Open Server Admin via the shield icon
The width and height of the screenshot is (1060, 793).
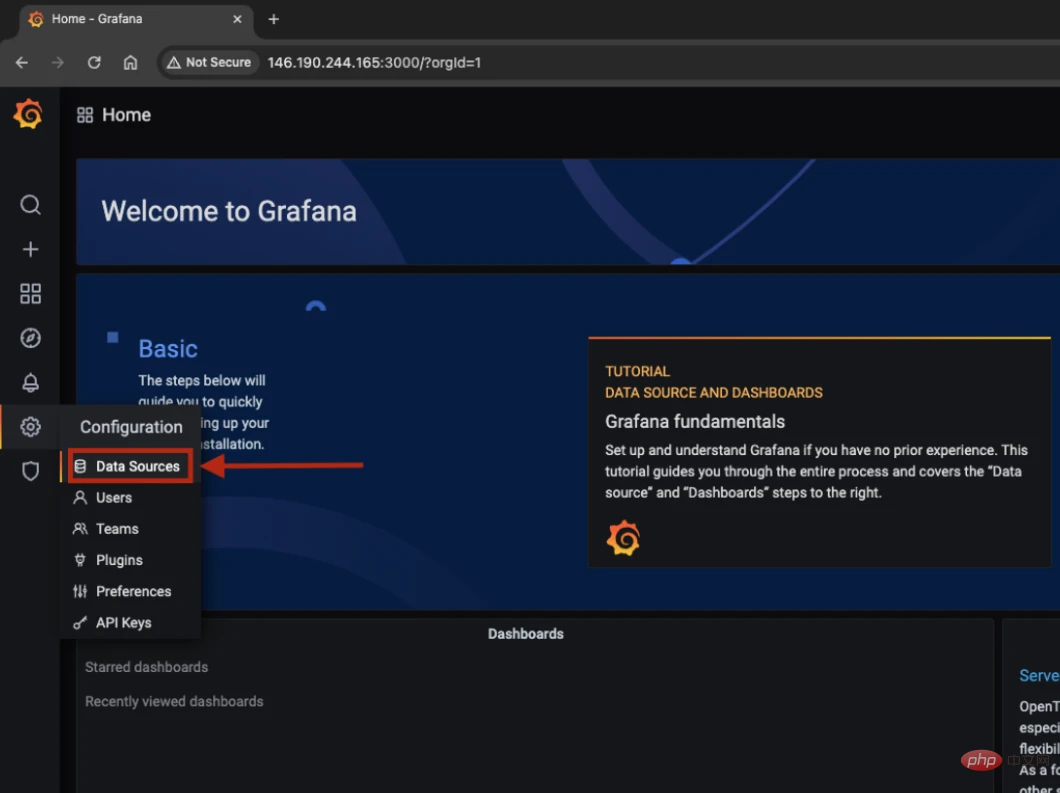[30, 471]
